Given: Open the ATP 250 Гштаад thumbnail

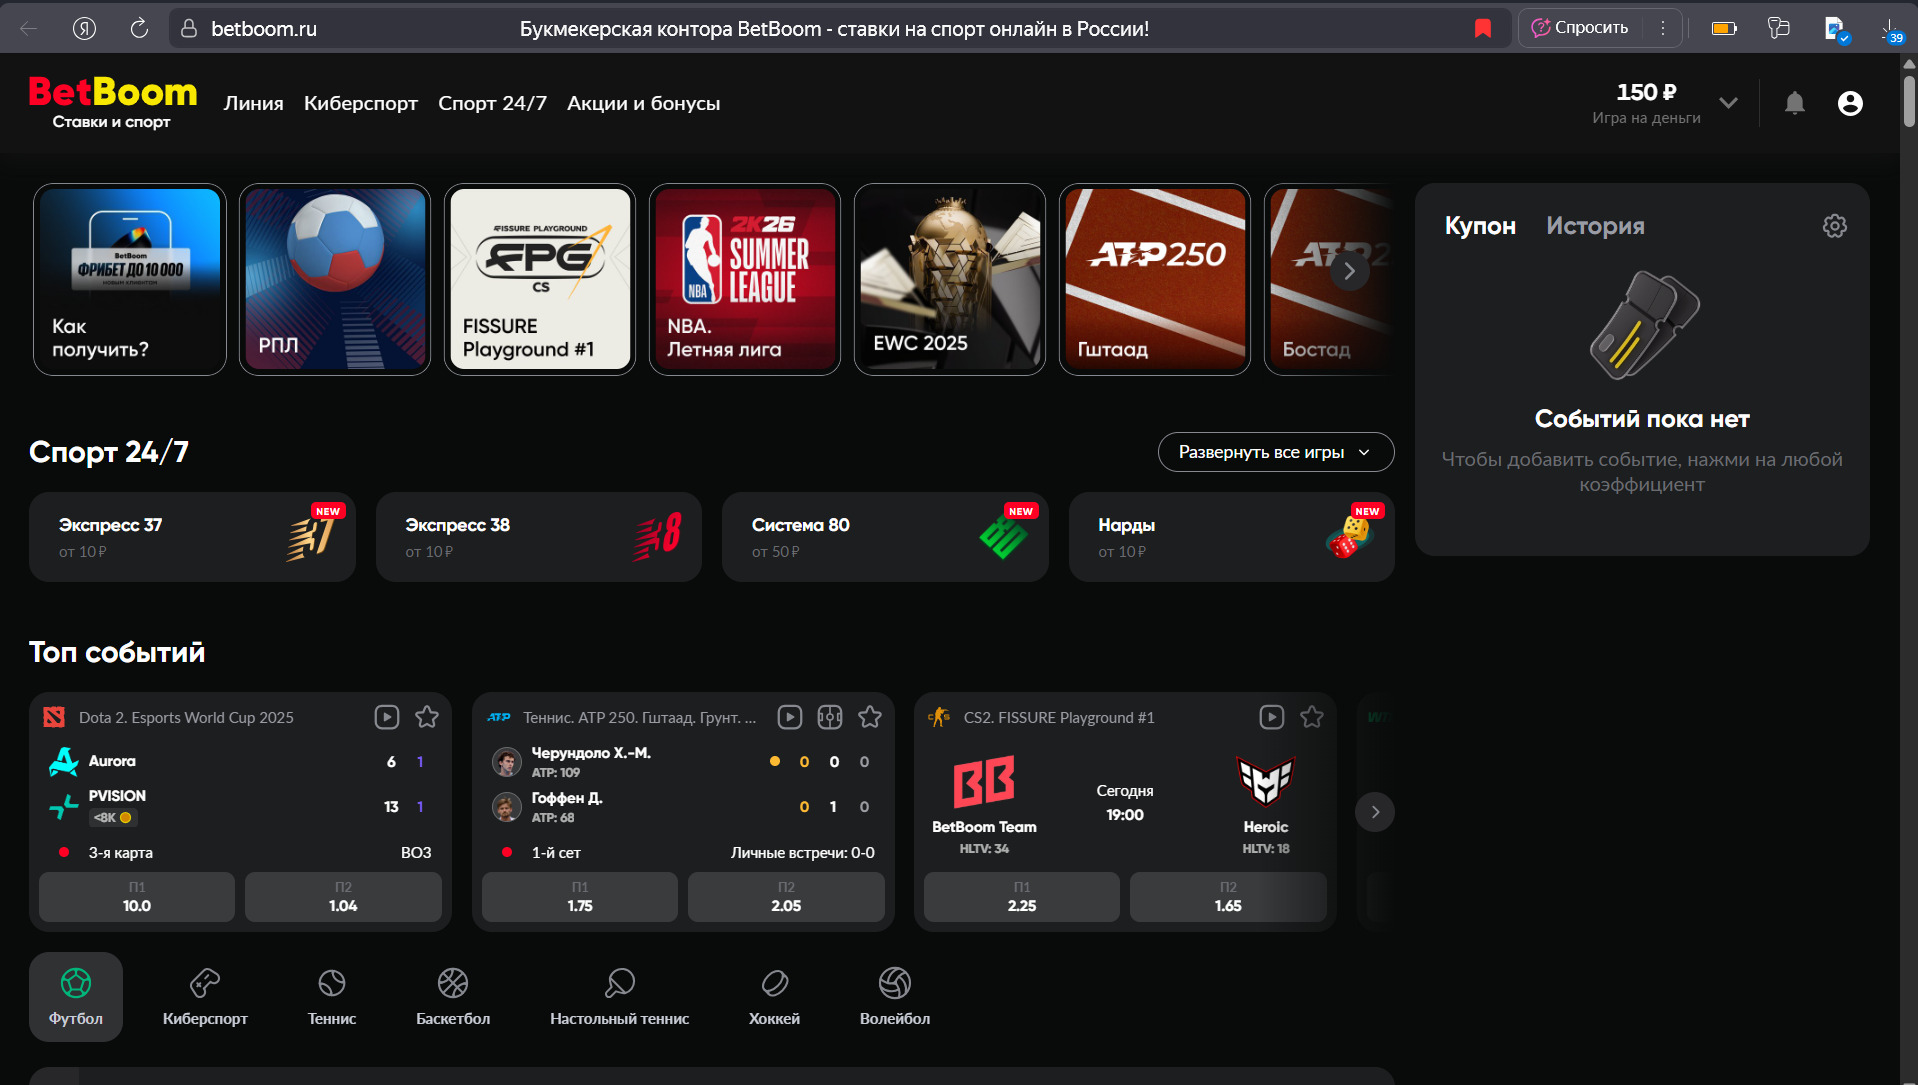Looking at the screenshot, I should 1155,279.
